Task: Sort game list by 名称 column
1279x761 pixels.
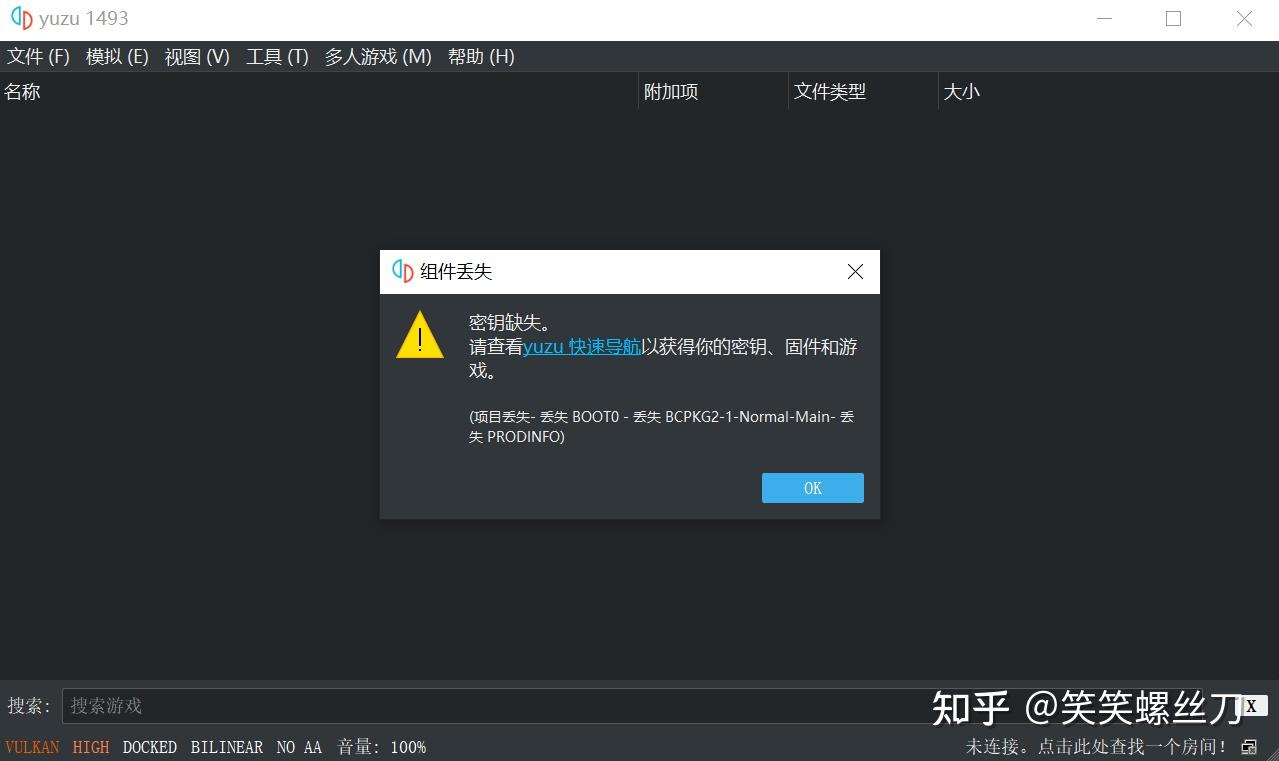Action: pos(319,92)
